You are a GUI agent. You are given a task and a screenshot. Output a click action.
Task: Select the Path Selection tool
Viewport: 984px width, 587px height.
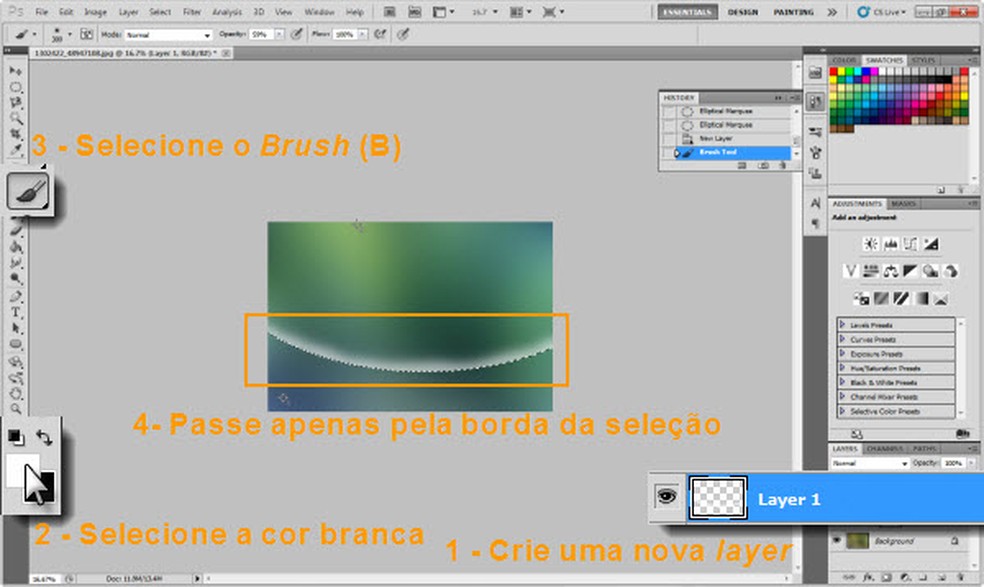point(16,328)
